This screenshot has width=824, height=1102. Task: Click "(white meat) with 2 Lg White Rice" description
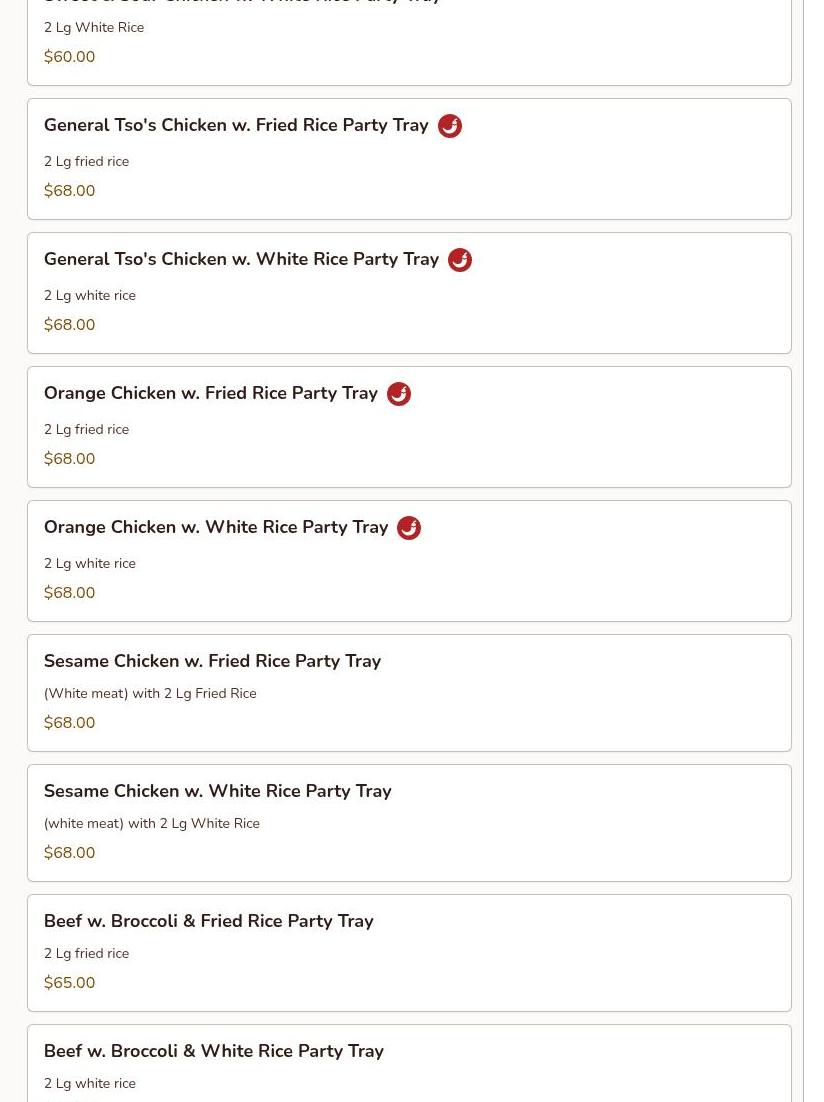pos(152,824)
